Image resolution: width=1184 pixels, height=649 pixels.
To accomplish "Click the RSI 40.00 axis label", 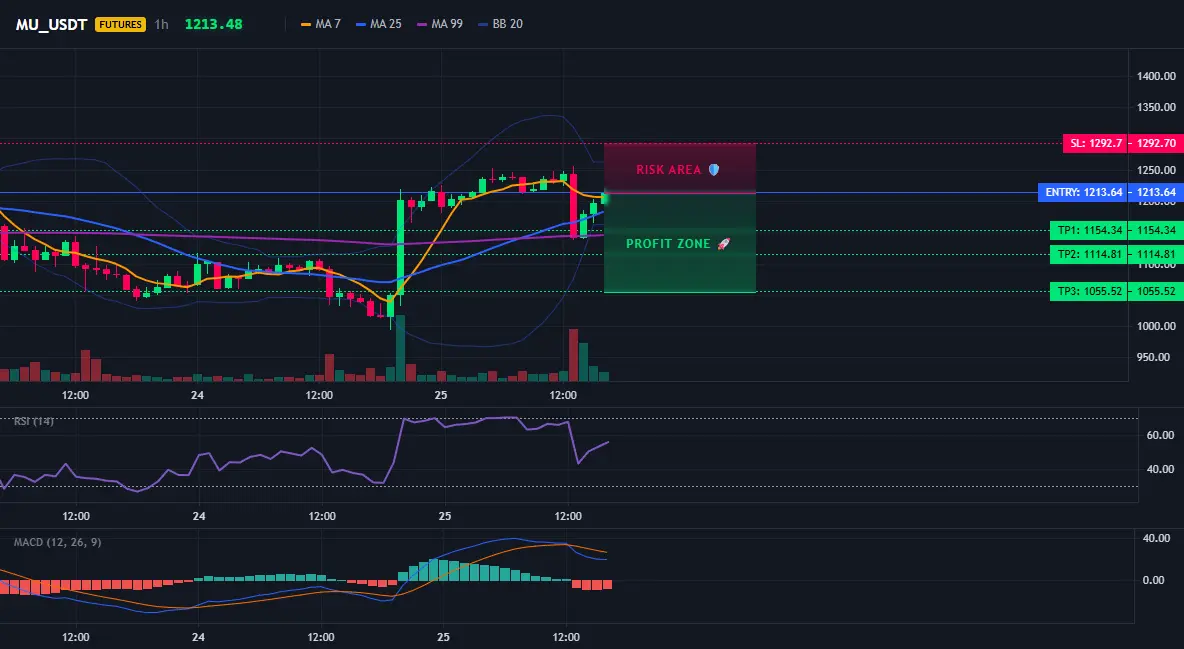I will 1161,469.
